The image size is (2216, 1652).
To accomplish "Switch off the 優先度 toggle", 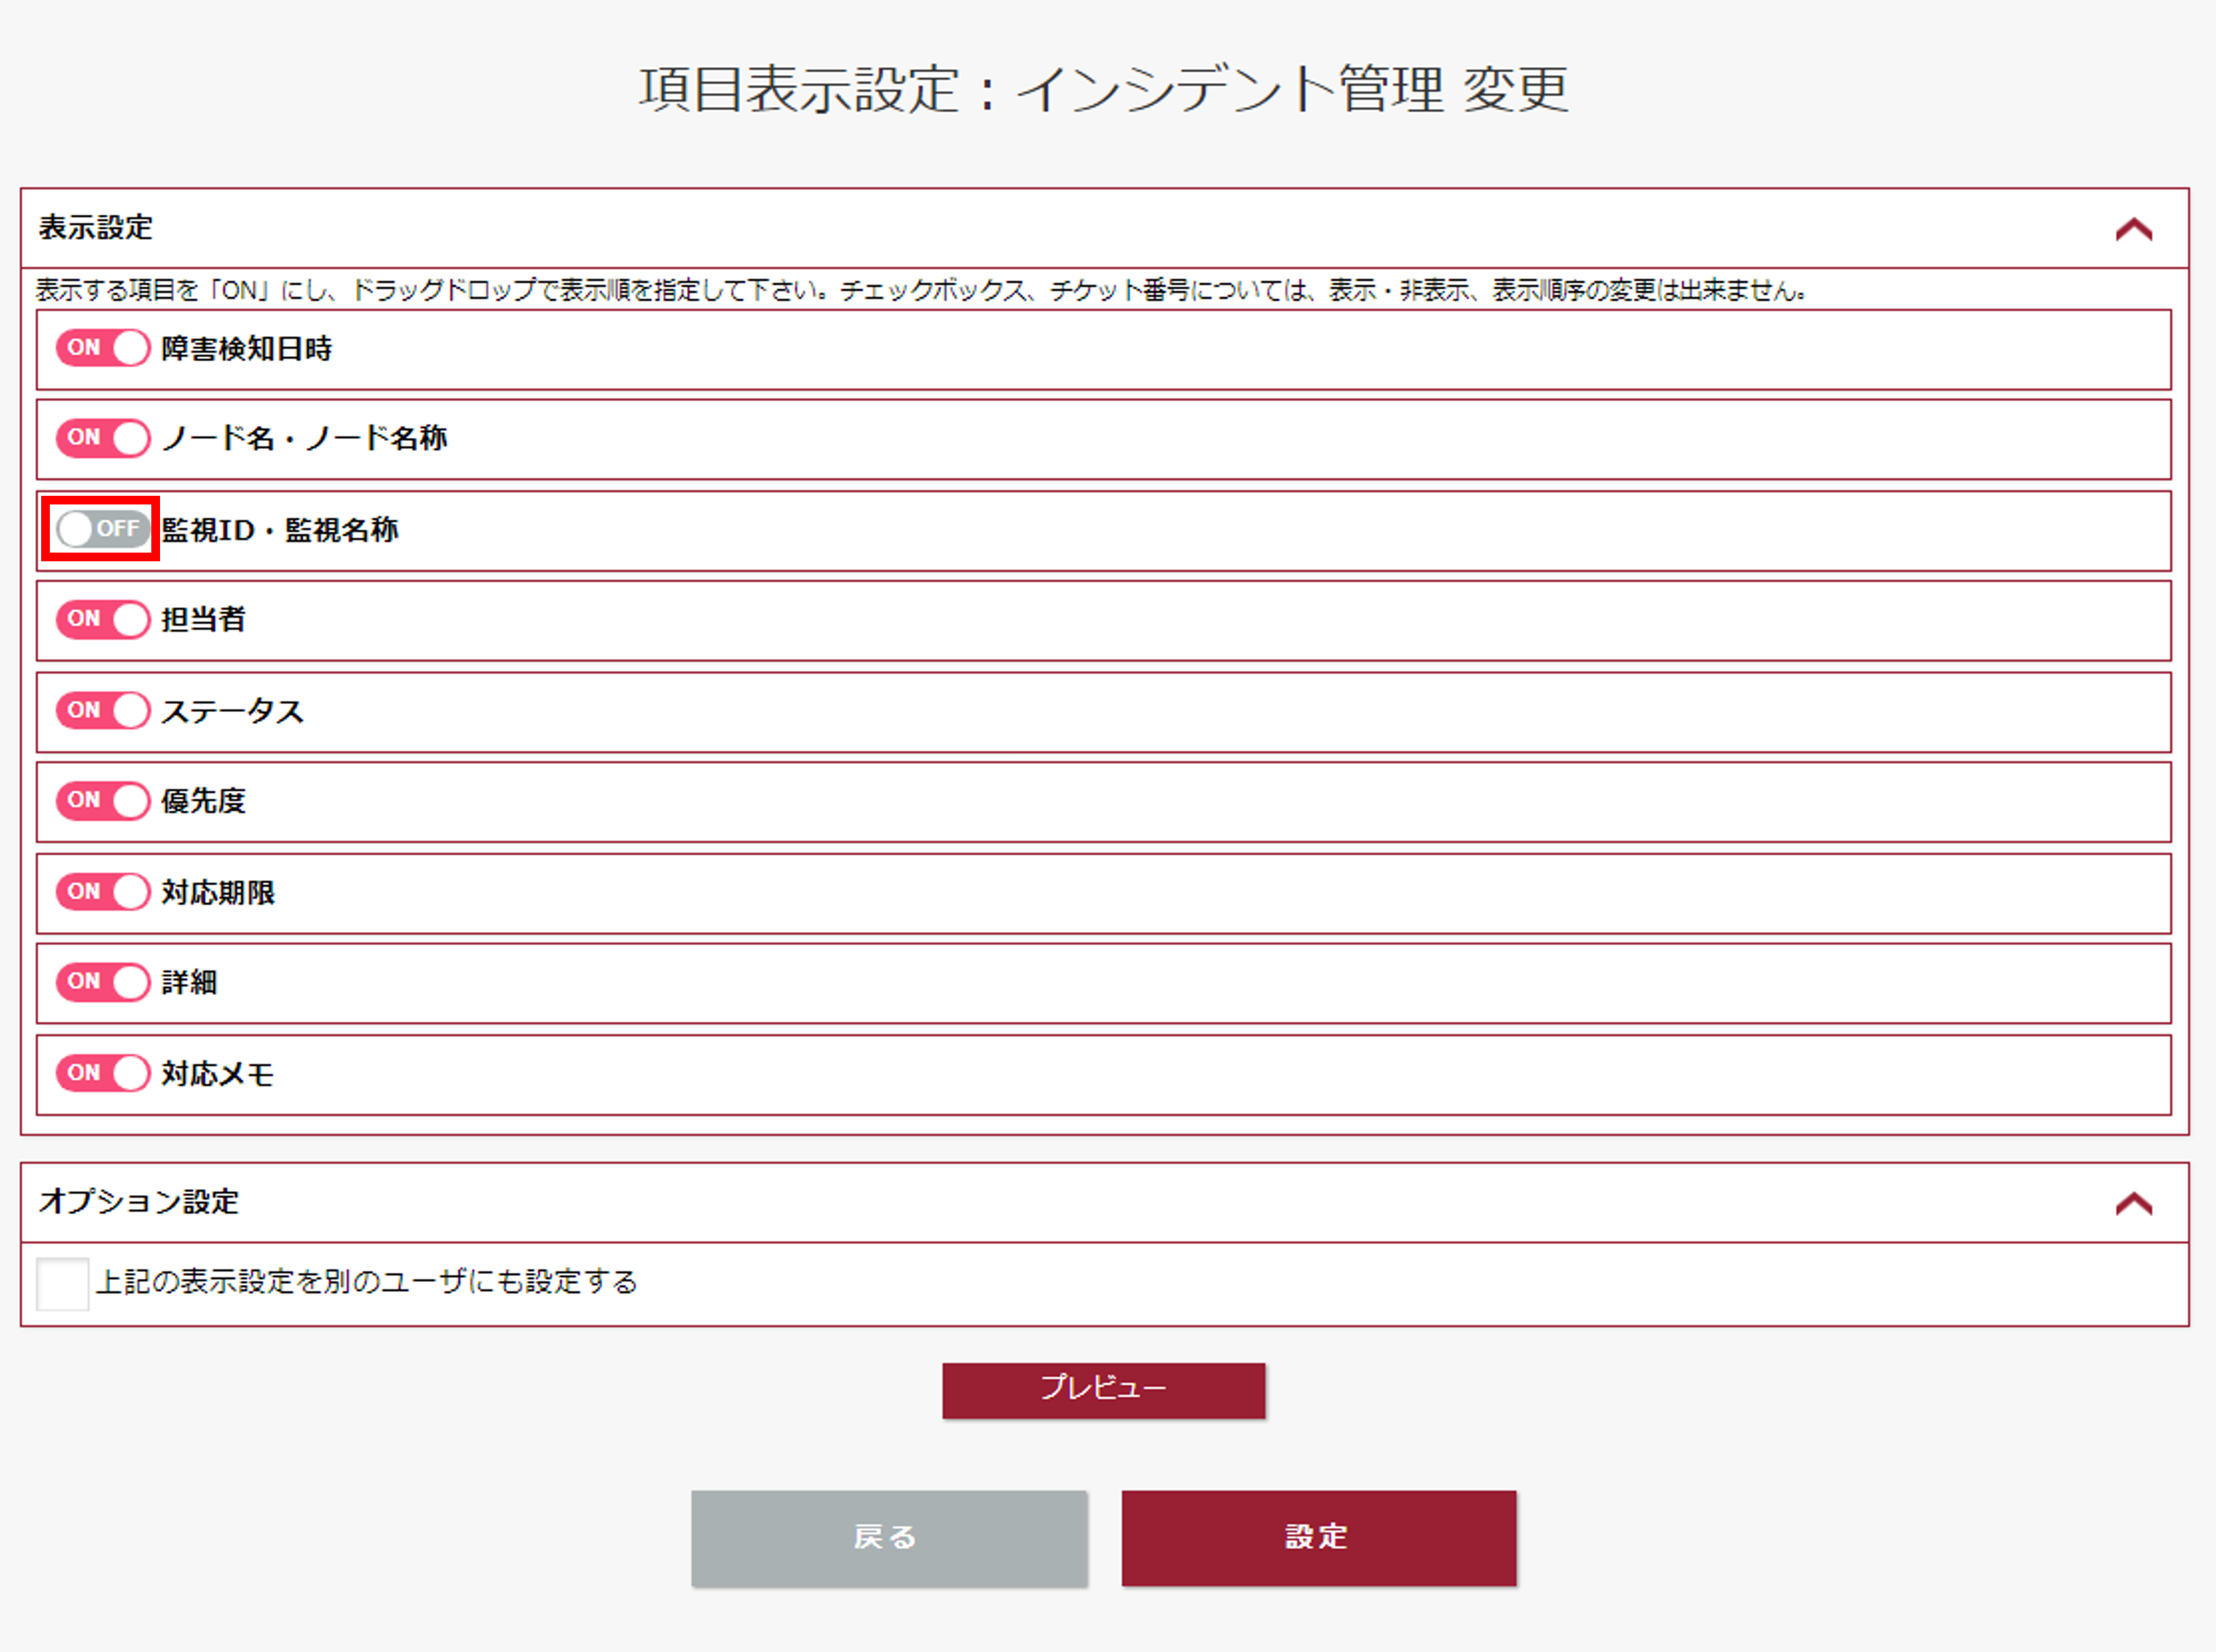I will [x=103, y=801].
